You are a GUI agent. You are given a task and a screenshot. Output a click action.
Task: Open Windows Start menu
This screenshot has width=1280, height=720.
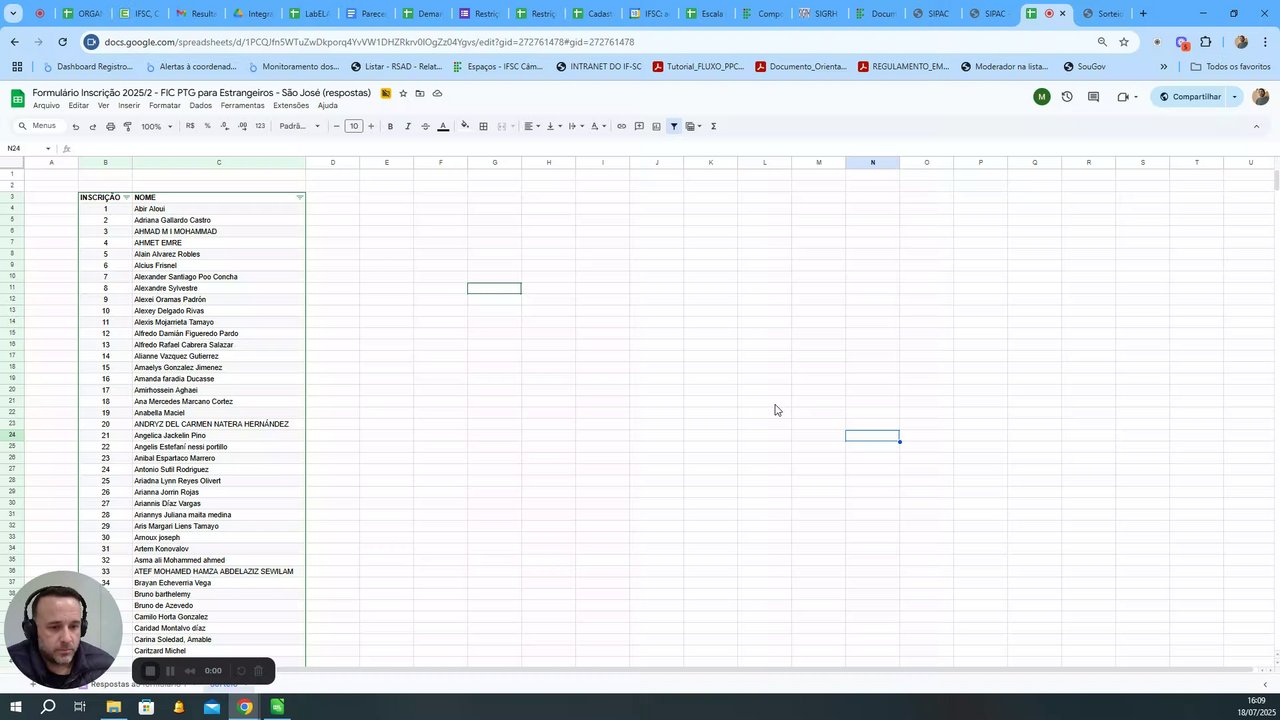(x=16, y=707)
